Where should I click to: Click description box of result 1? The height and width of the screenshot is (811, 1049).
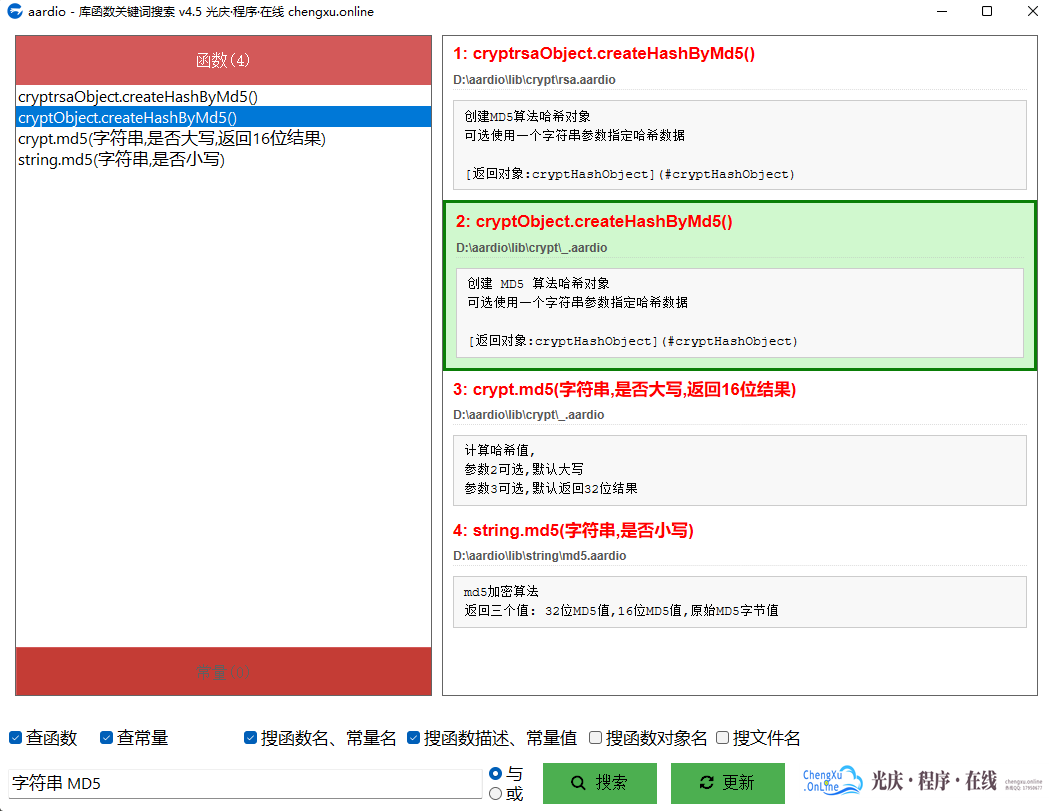[x=740, y=145]
